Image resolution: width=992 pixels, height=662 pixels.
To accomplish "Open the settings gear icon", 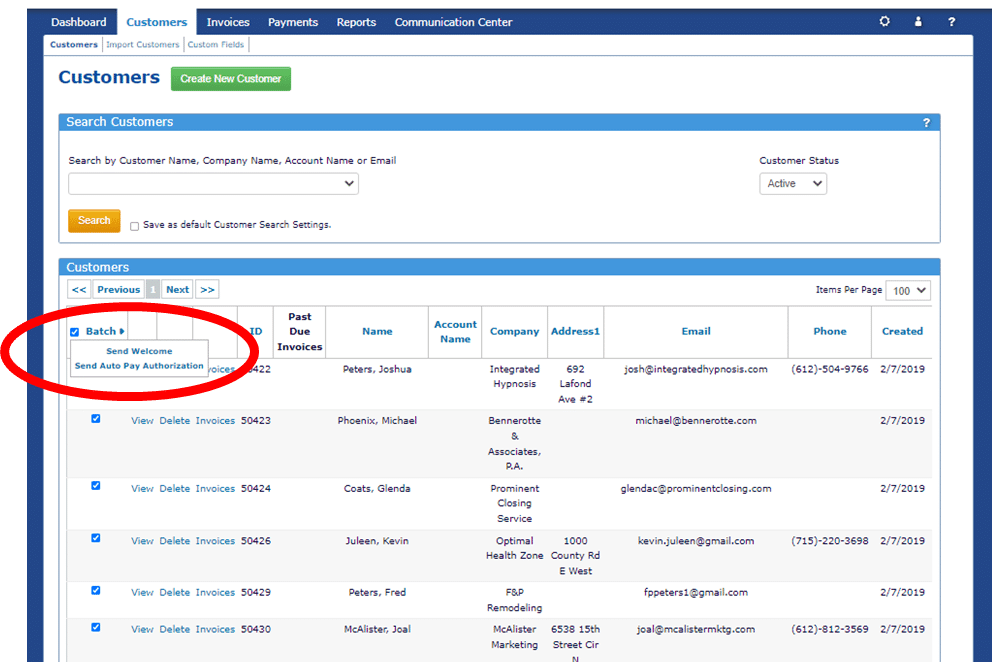I will [x=884, y=22].
